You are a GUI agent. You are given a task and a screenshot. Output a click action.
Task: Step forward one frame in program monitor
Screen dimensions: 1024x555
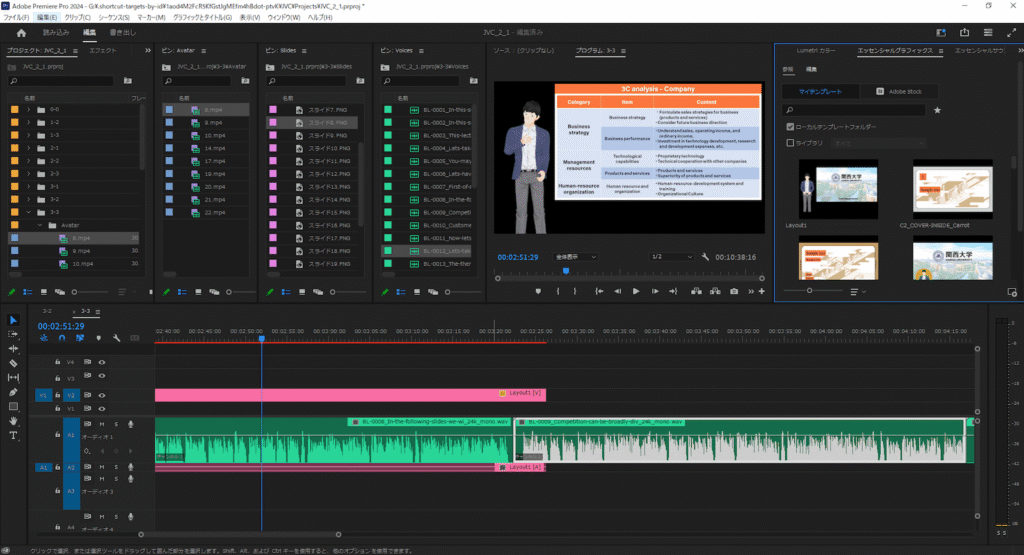[x=655, y=291]
